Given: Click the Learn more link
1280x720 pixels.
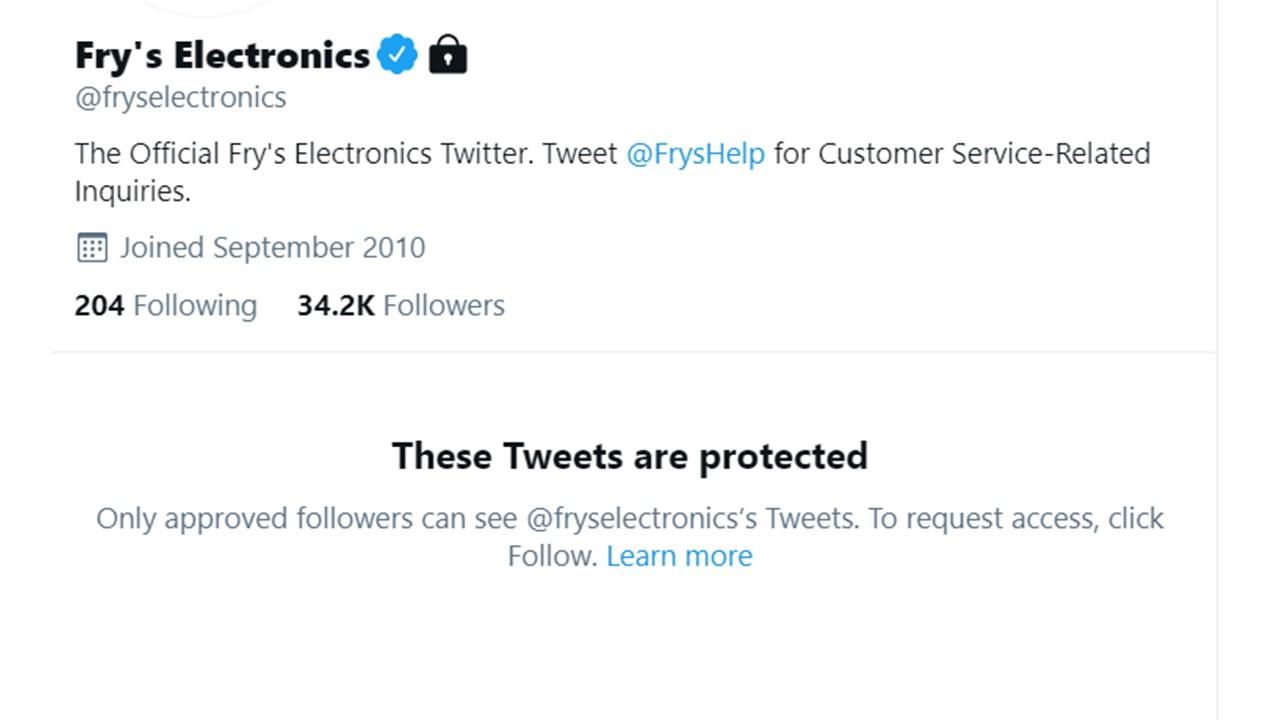Looking at the screenshot, I should click(x=679, y=556).
